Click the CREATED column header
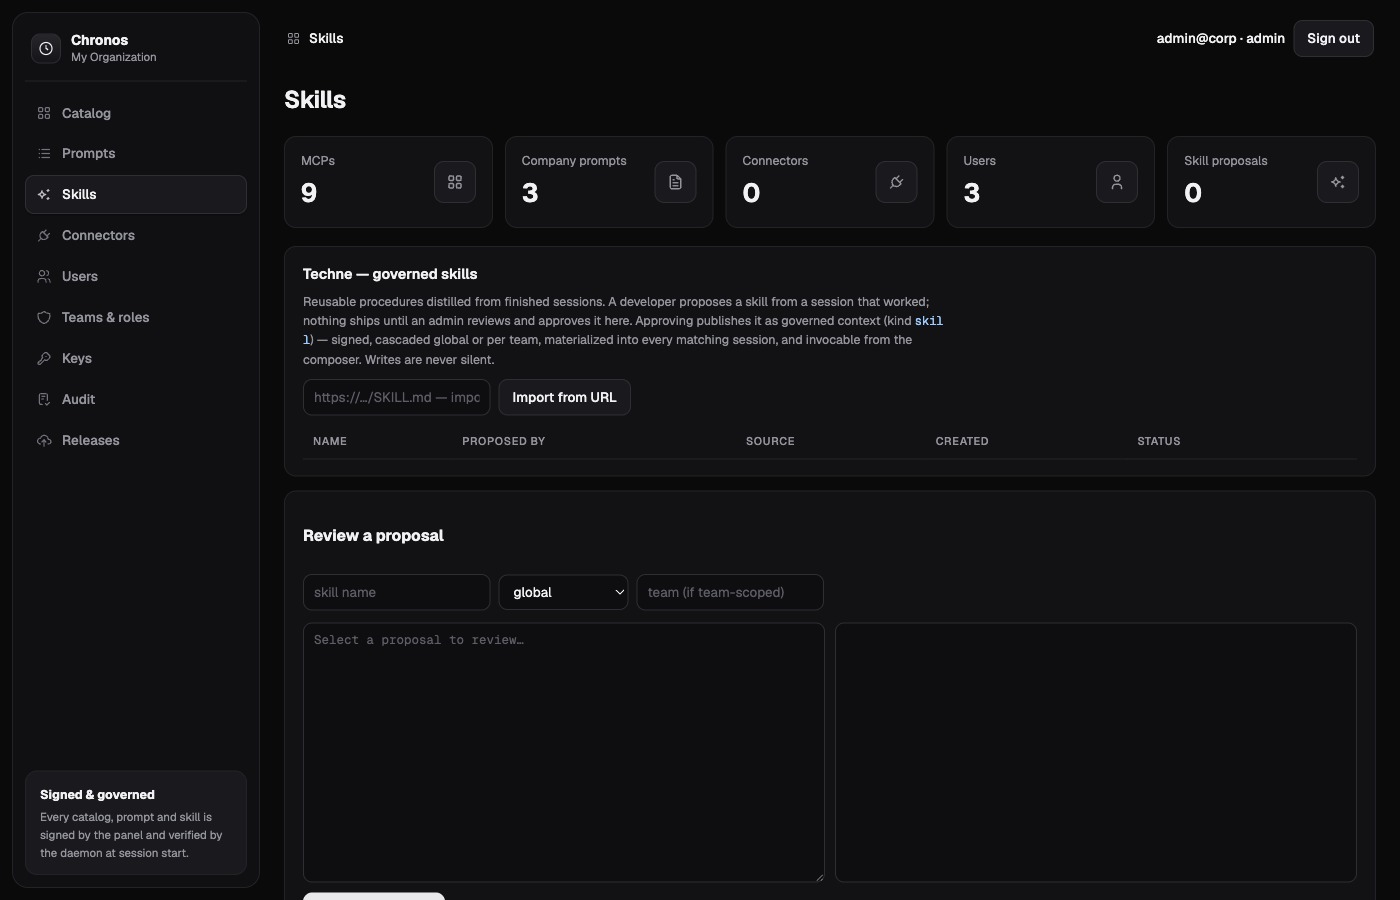Screen dimensions: 1400x900 pos(962,441)
